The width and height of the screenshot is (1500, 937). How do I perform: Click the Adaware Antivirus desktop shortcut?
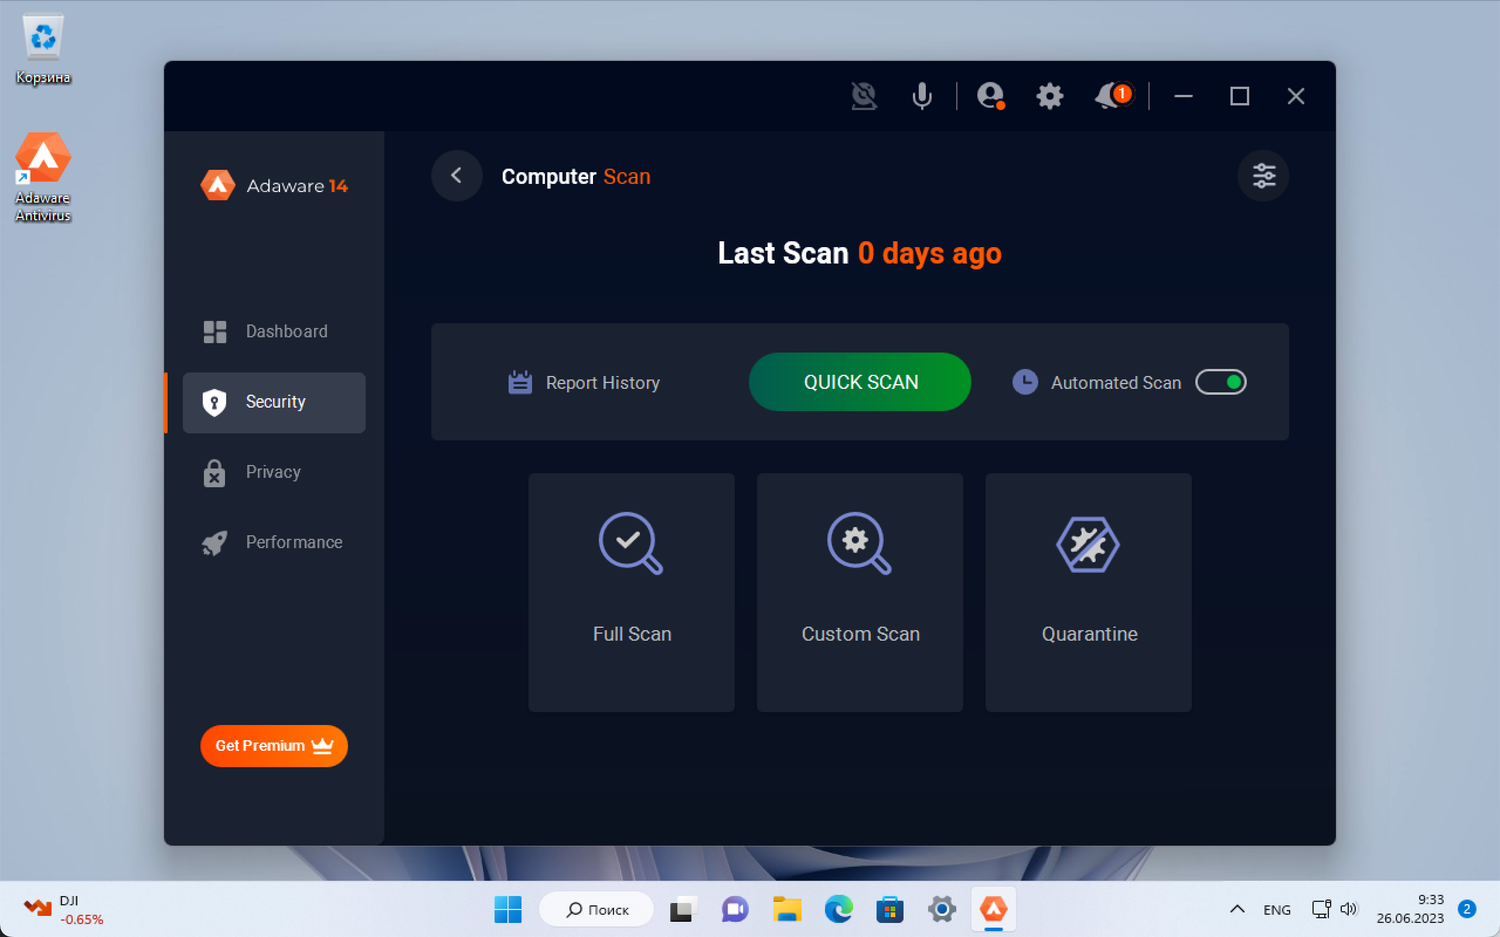click(43, 177)
